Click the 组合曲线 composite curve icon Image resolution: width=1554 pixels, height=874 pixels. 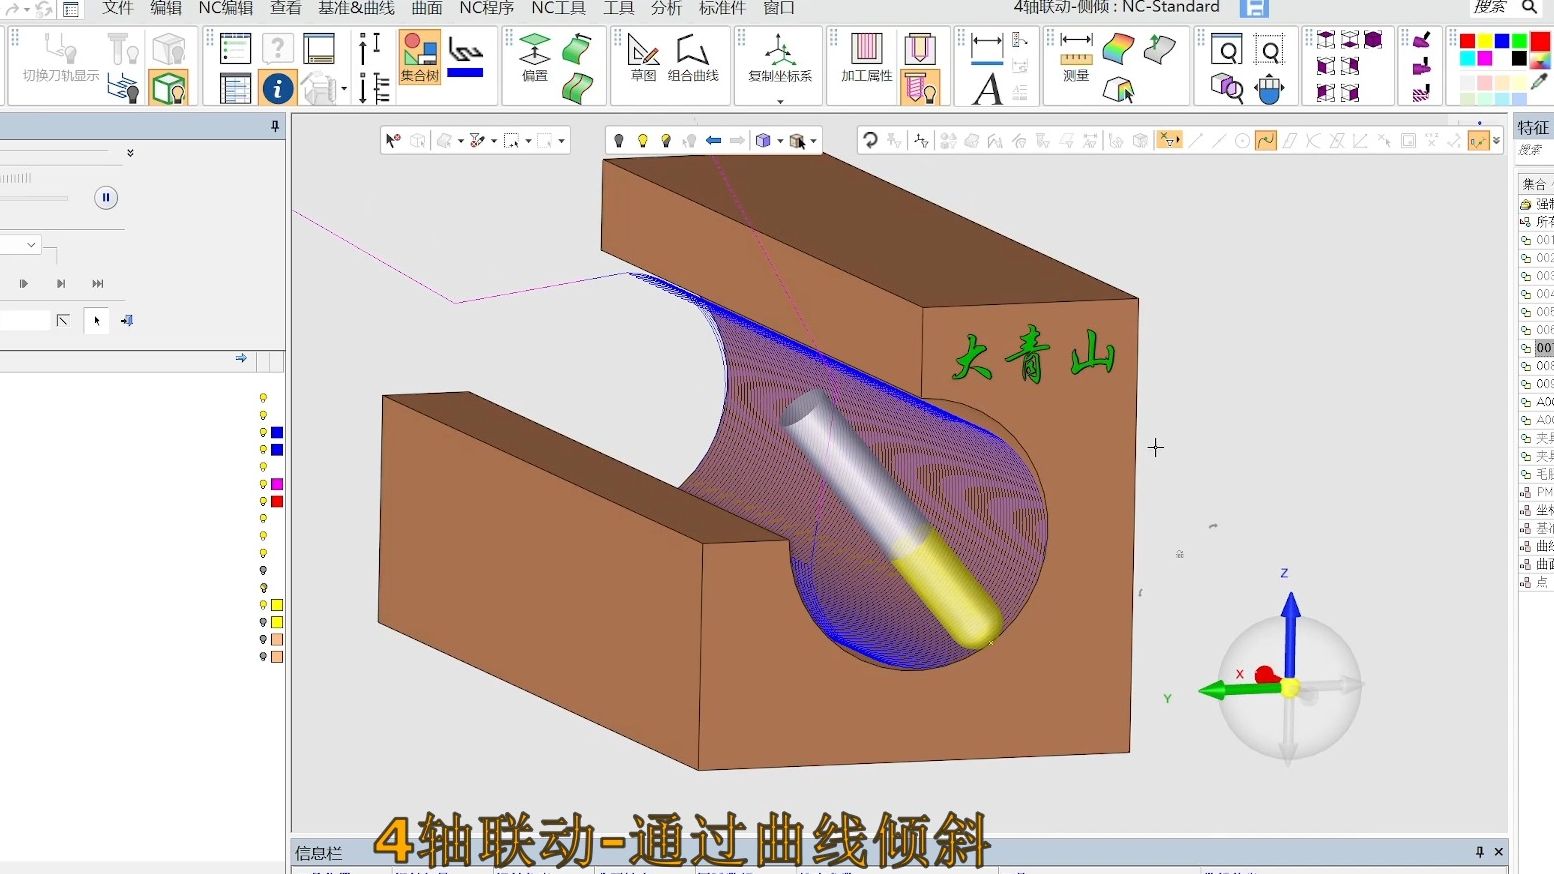point(693,57)
